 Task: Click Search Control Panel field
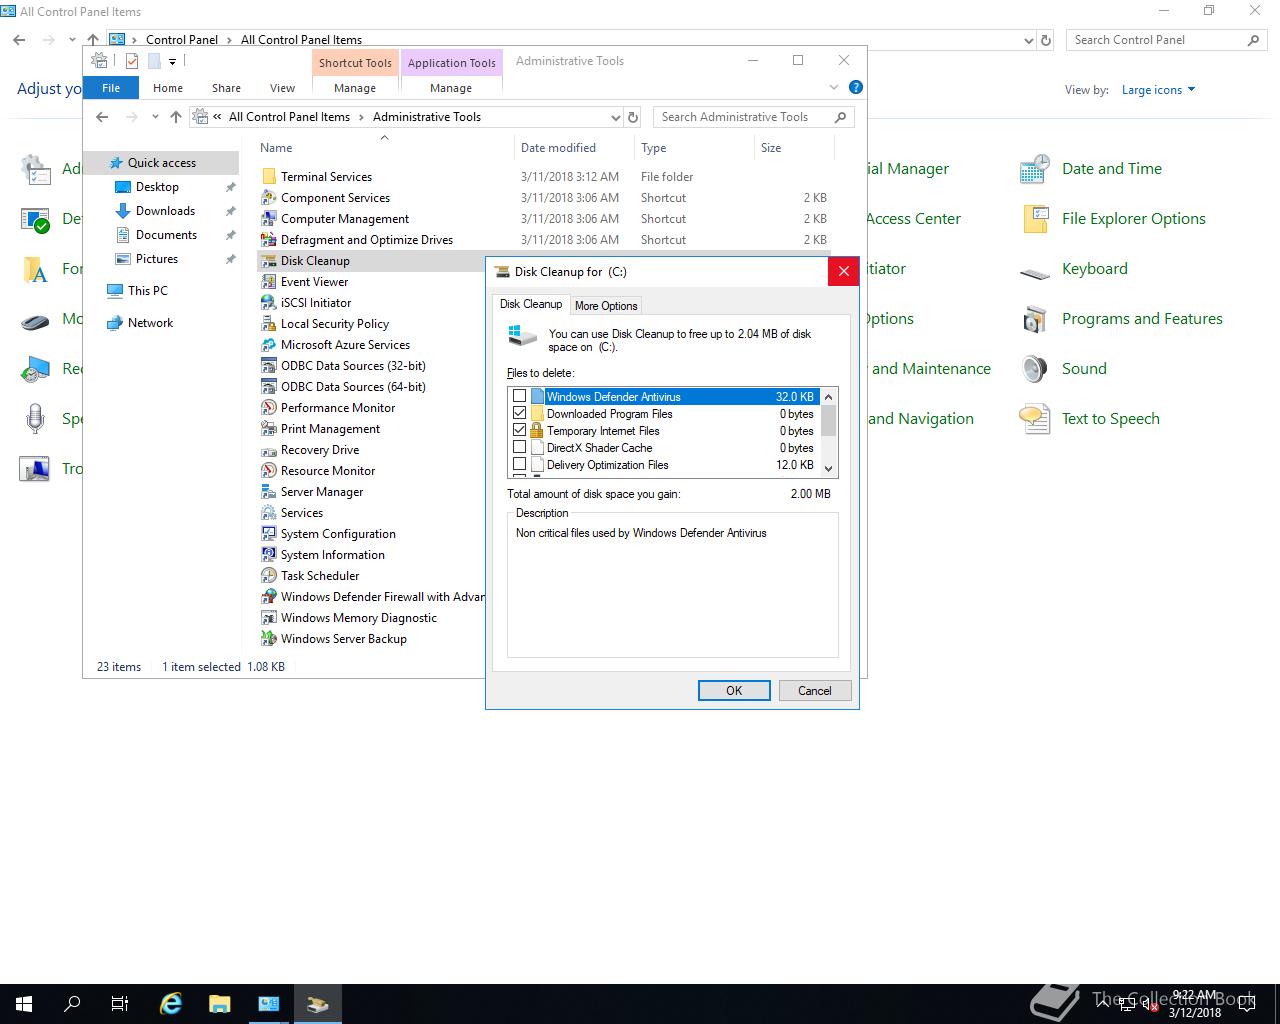(1166, 40)
